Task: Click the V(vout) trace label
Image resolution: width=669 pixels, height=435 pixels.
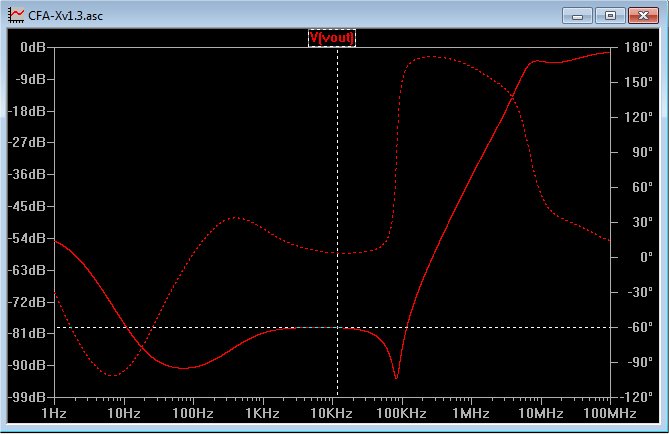Action: tap(332, 38)
